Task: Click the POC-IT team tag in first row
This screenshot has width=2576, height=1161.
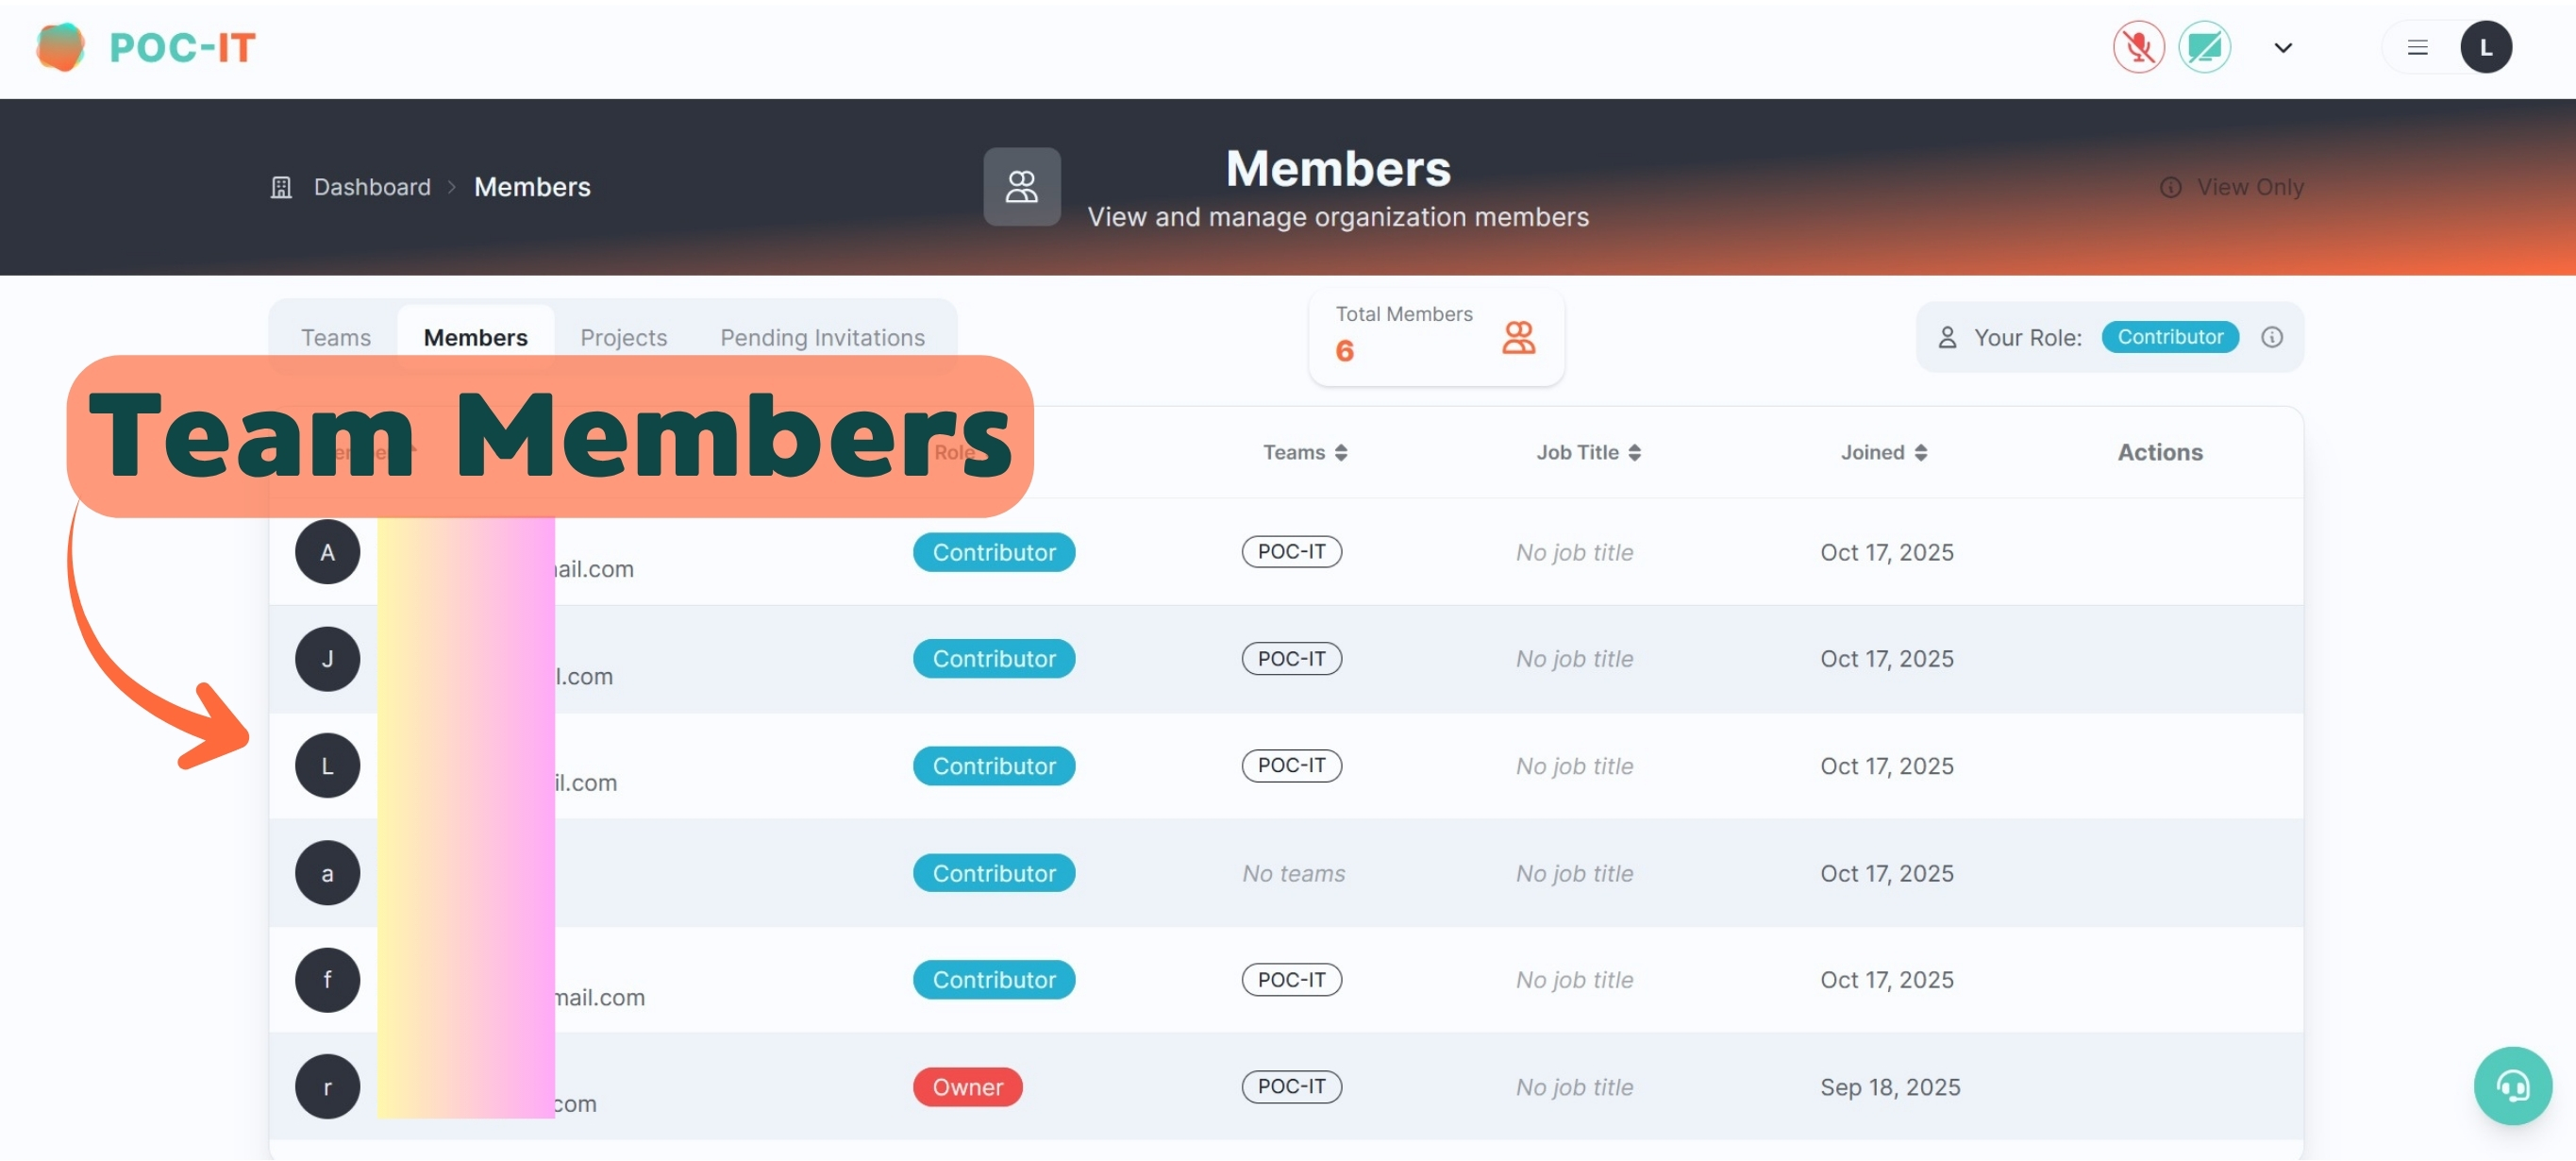Action: (x=1291, y=552)
